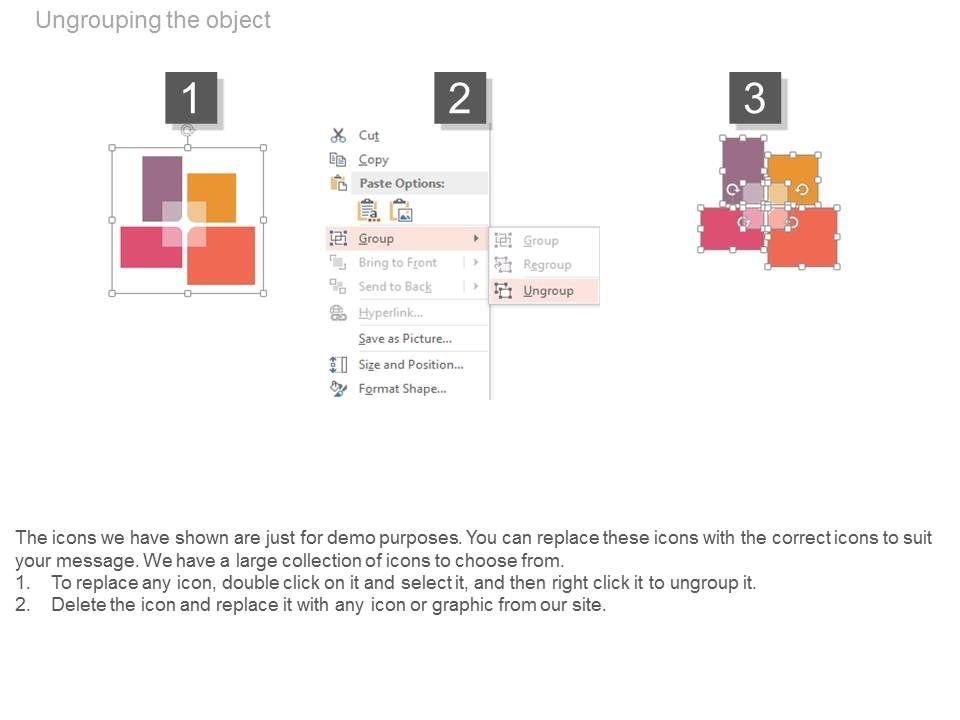This screenshot has width=960, height=720.
Task: Click the step 3 number box
Action: coord(755,98)
